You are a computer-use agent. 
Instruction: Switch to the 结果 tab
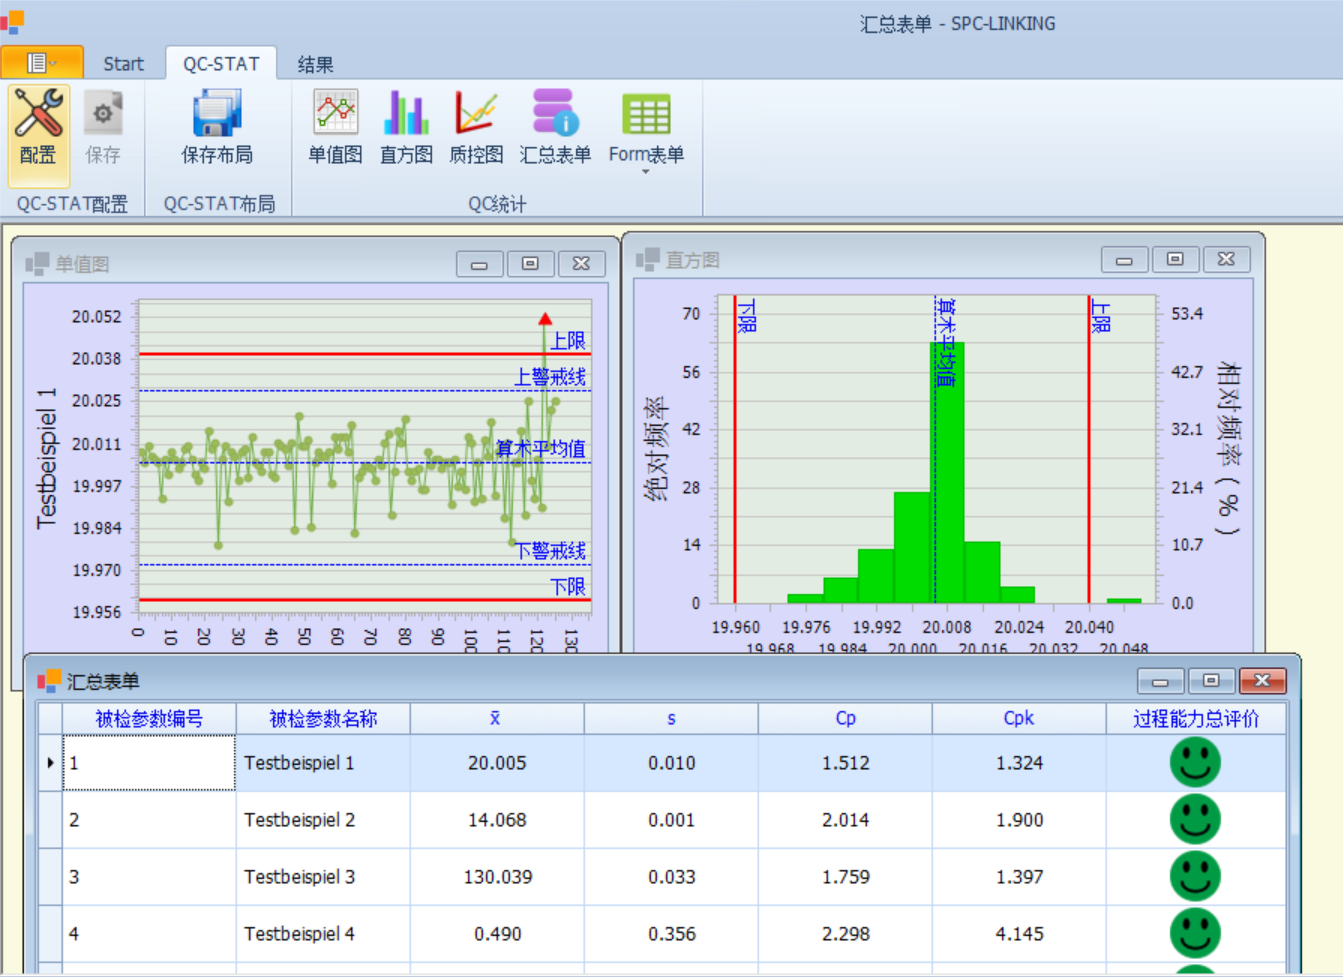(x=315, y=64)
